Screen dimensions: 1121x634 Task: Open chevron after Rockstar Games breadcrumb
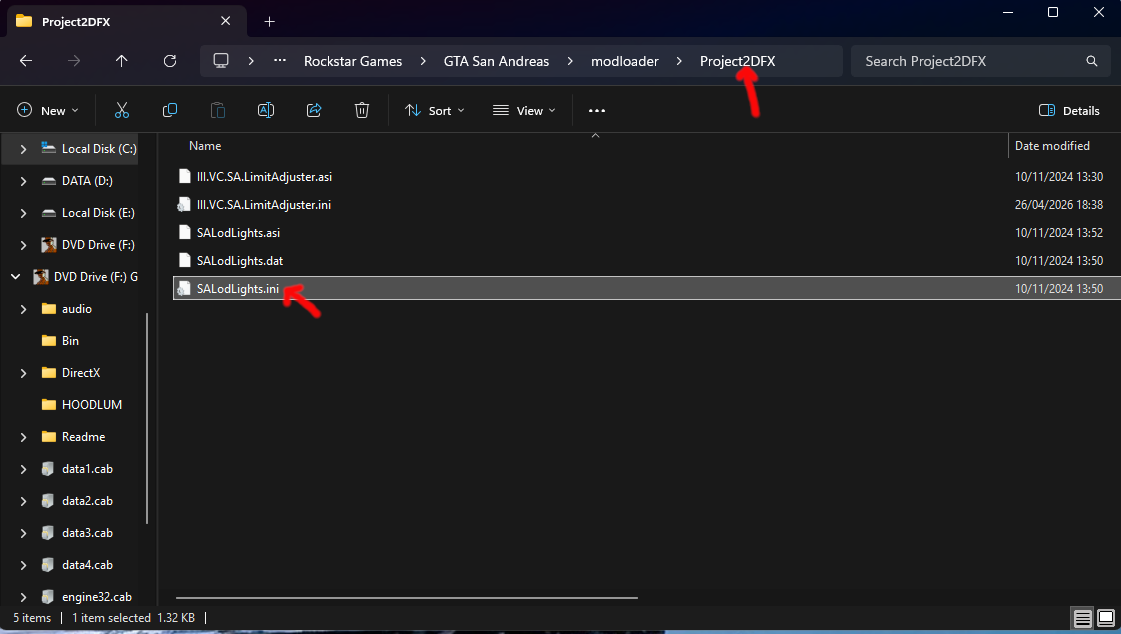click(423, 61)
